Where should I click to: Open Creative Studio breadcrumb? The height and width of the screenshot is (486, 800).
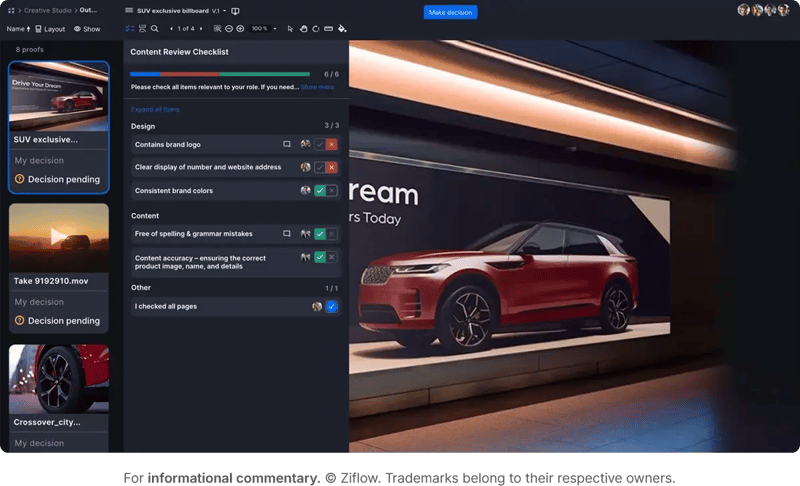(x=47, y=10)
